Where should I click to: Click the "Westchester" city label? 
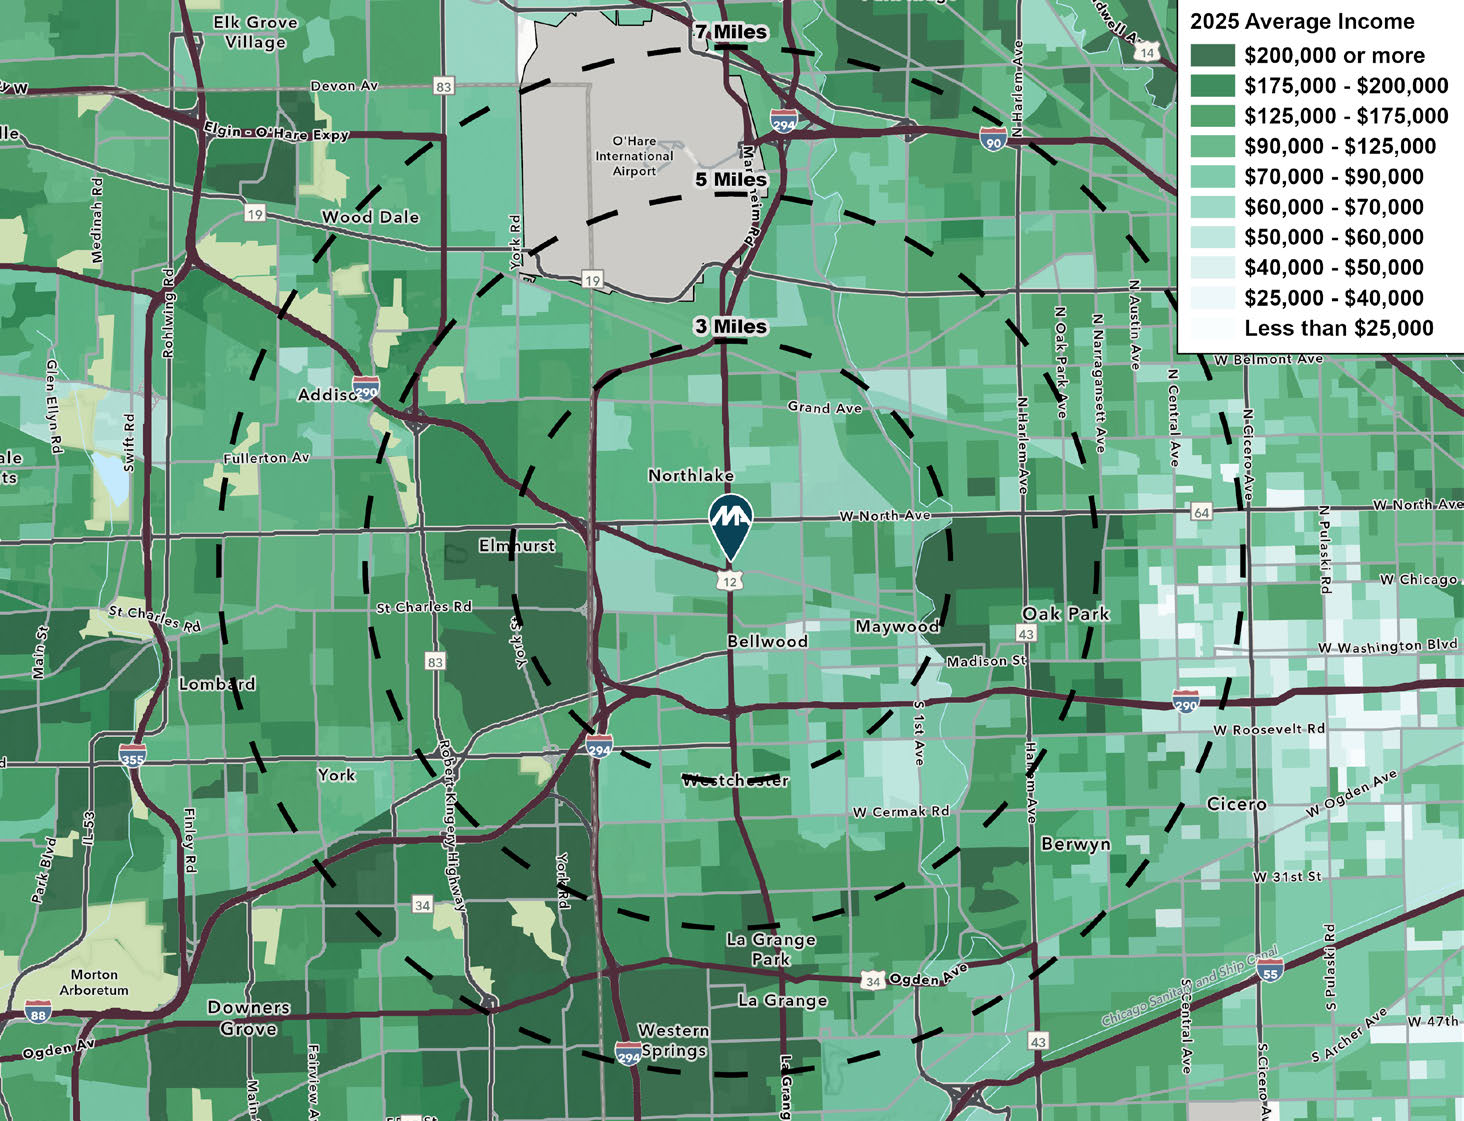click(x=736, y=780)
